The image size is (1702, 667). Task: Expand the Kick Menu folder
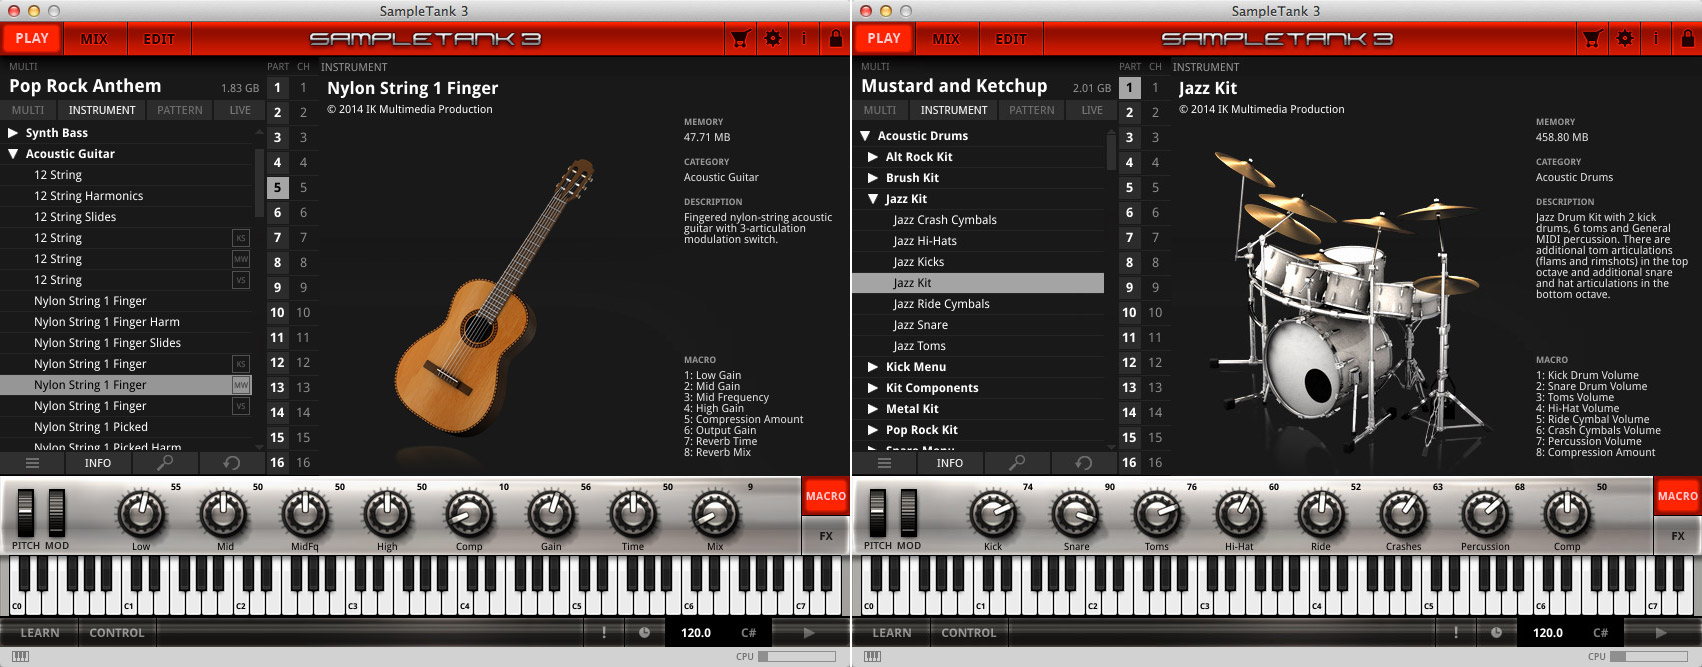click(873, 367)
